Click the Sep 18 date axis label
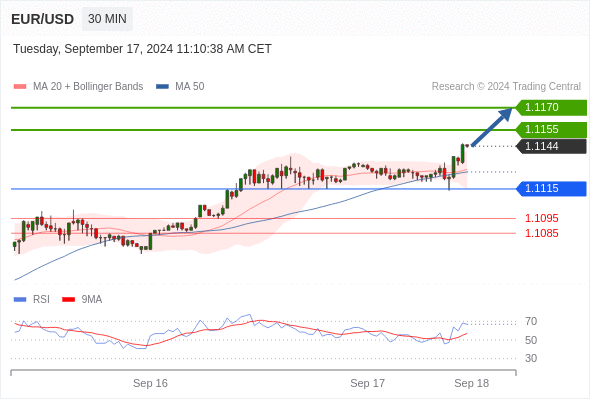This screenshot has width=590, height=400. (x=471, y=383)
